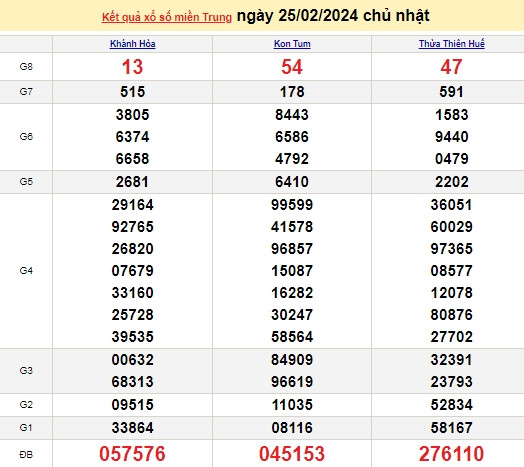Select G6 number 9440
The image size is (524, 467).
[451, 137]
